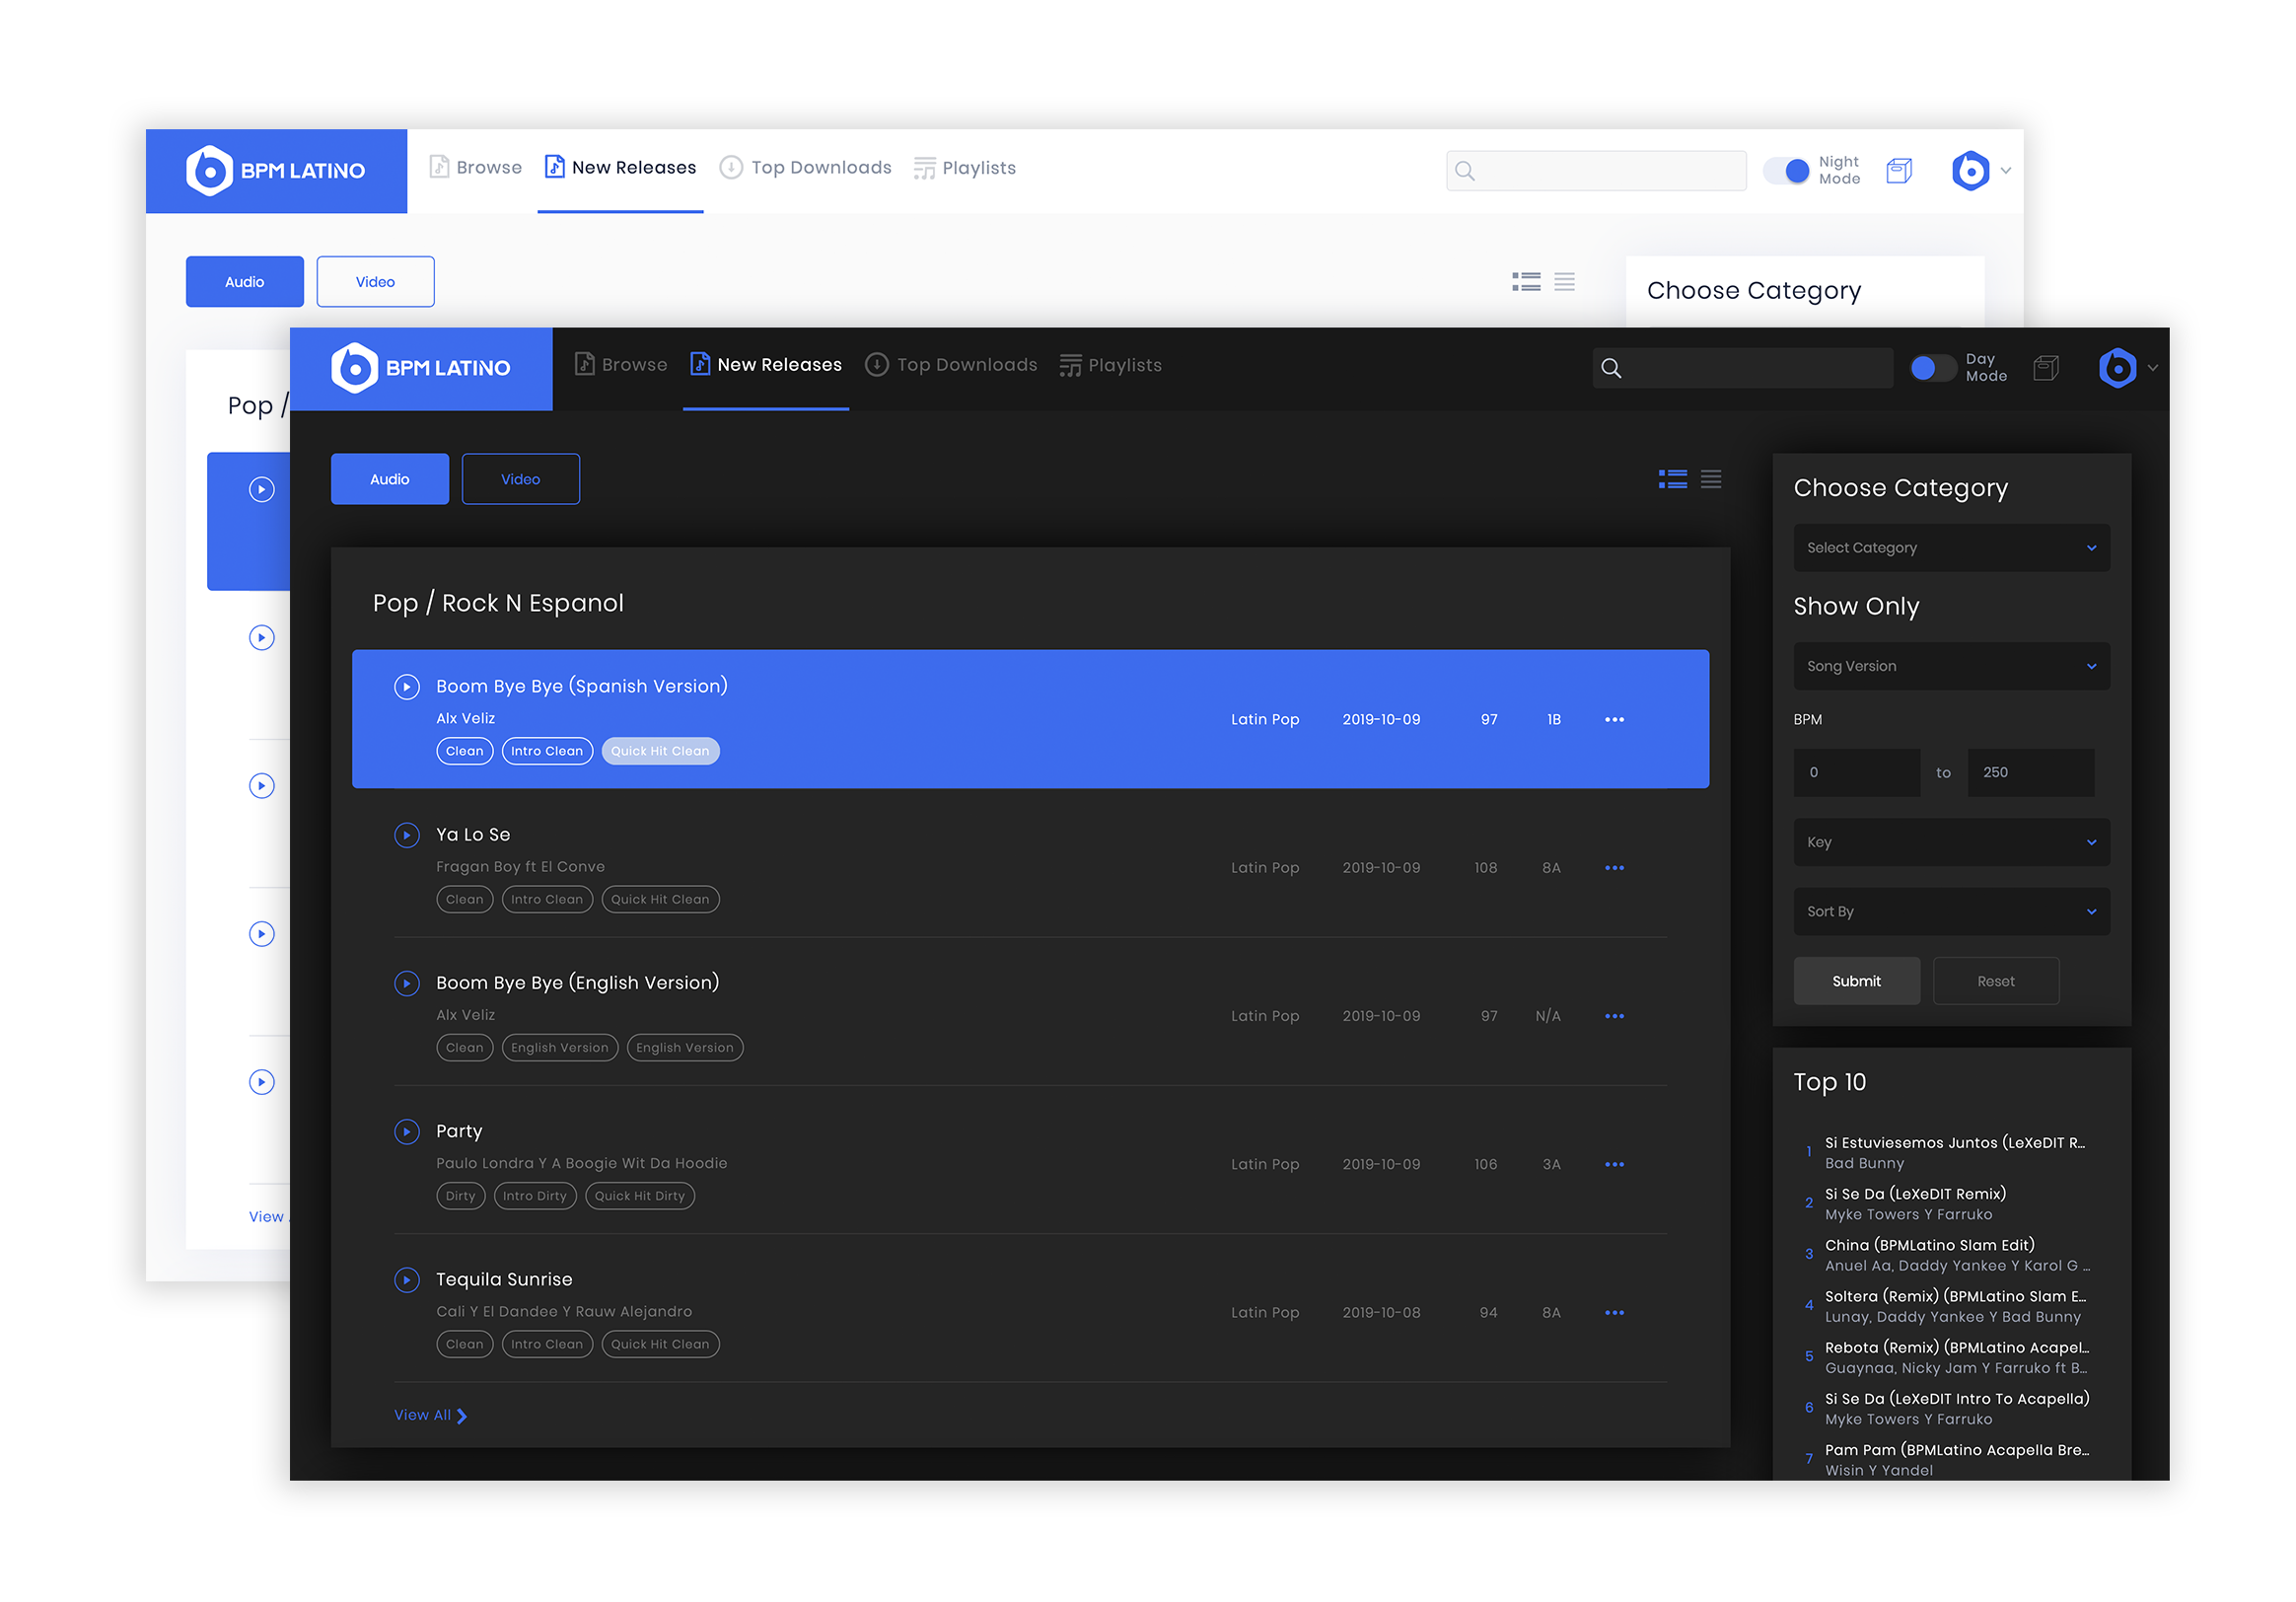This screenshot has width=2296, height=1602.
Task: Switch to compact list view icon
Action: pos(1711,479)
